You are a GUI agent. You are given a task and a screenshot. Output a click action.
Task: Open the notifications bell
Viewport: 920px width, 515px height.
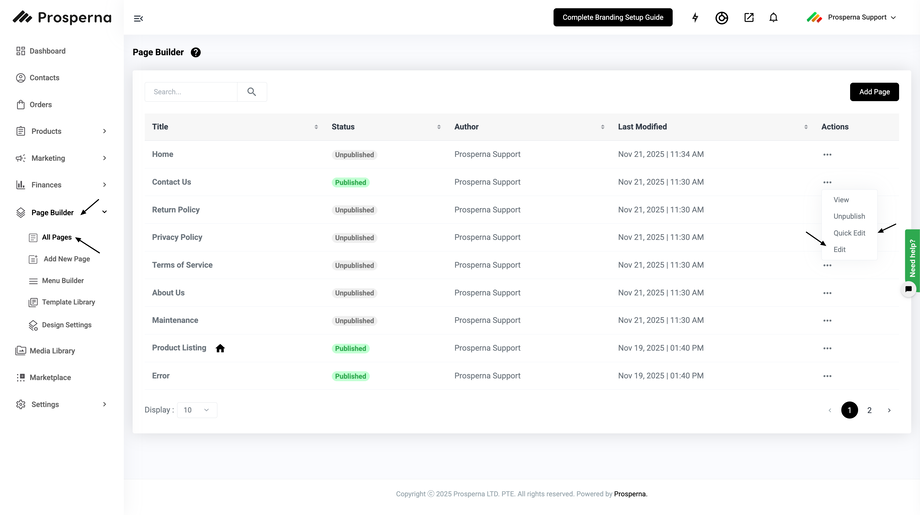click(773, 18)
